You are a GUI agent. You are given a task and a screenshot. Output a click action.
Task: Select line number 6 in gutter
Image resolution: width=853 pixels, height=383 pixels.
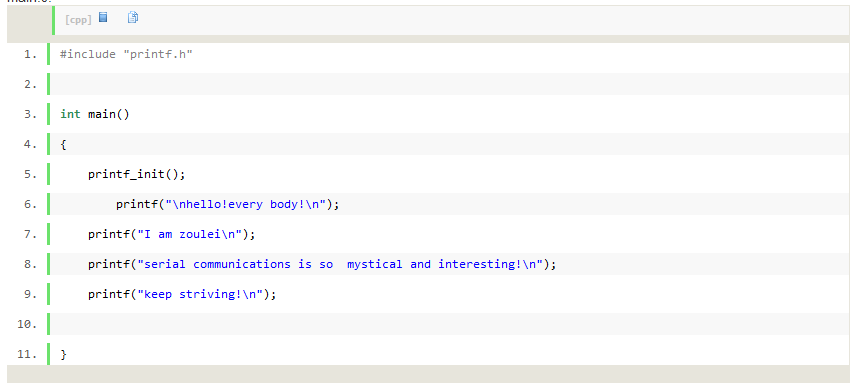tap(30, 205)
